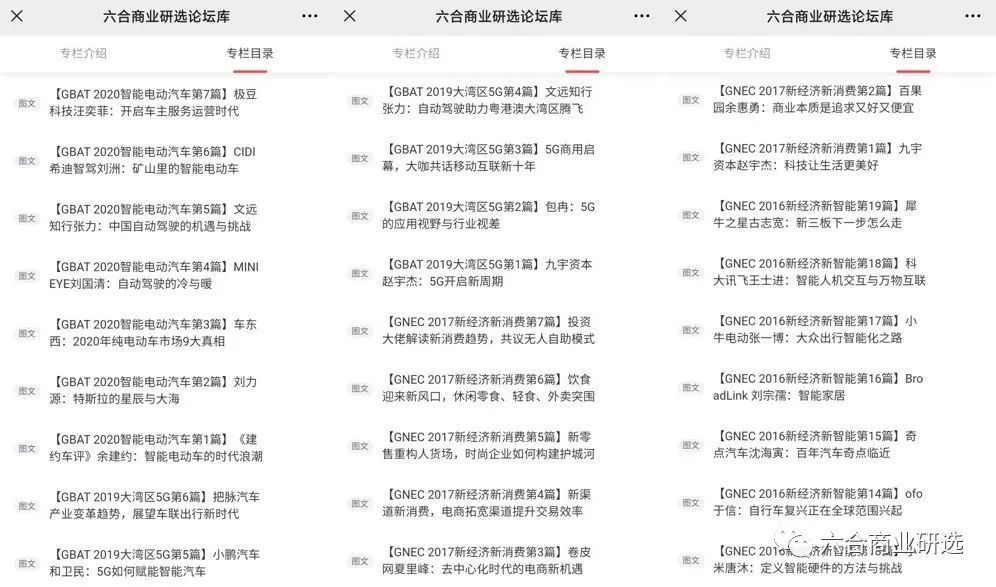
Task: Open article 九宇资本赵宇杰：5G开启新周期
Action: click(487, 273)
